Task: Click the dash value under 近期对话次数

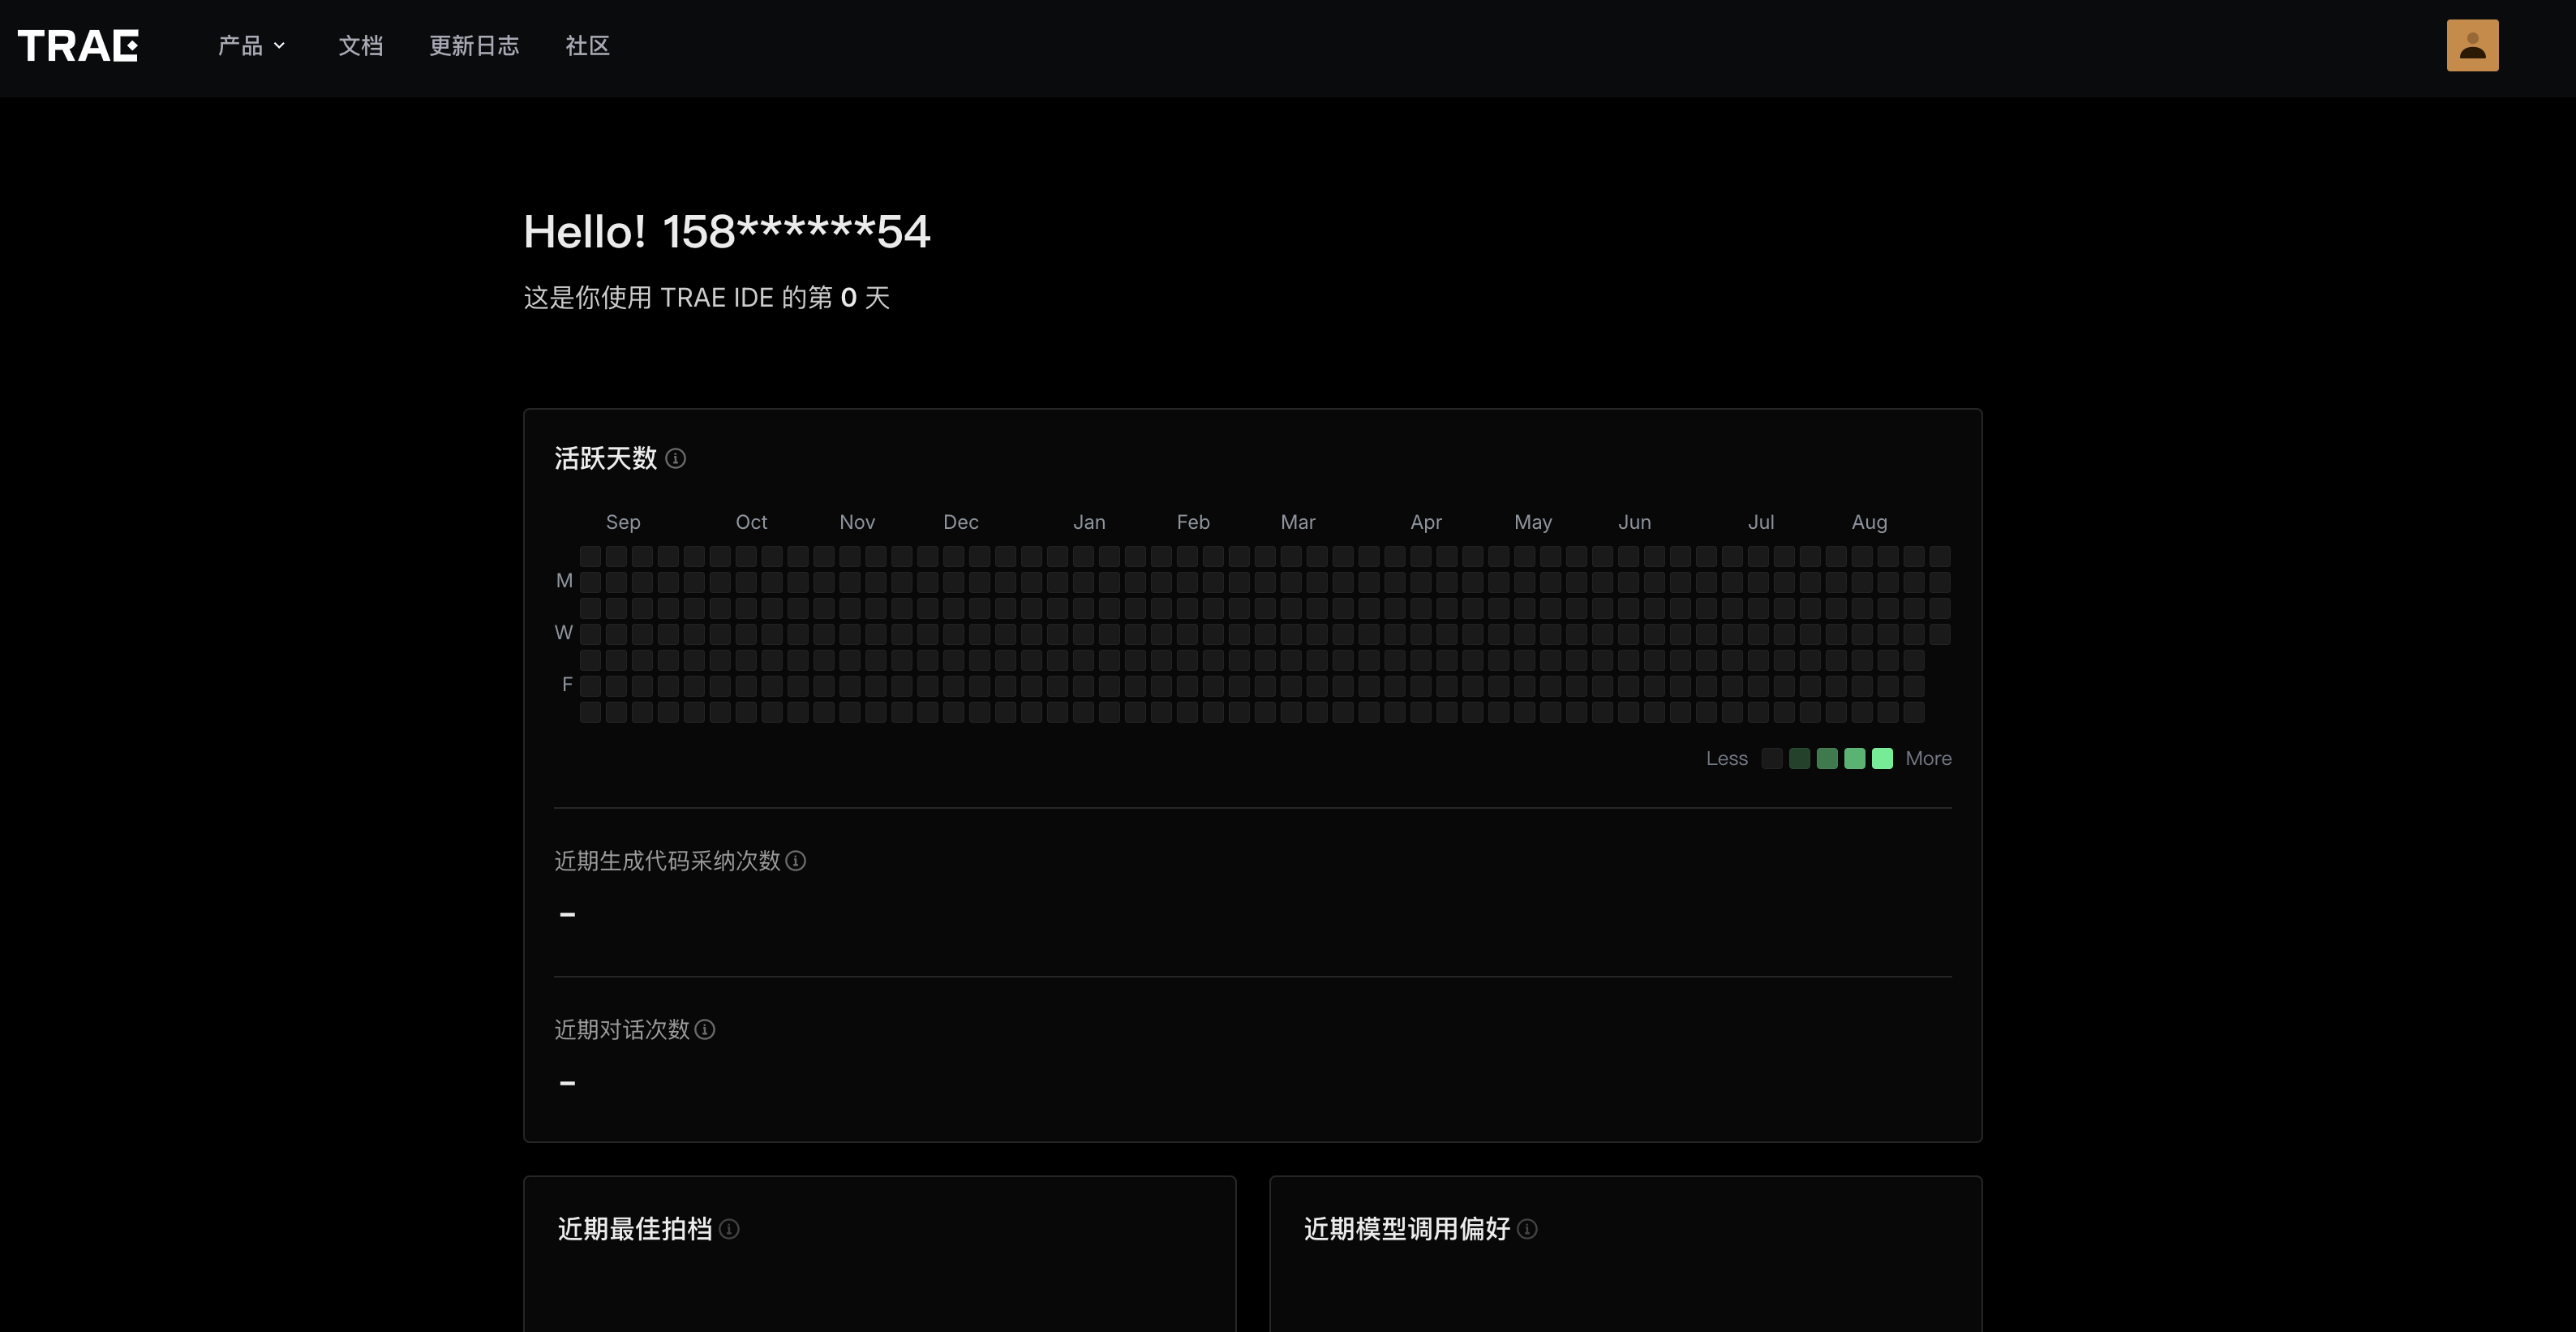Action: coord(567,1083)
